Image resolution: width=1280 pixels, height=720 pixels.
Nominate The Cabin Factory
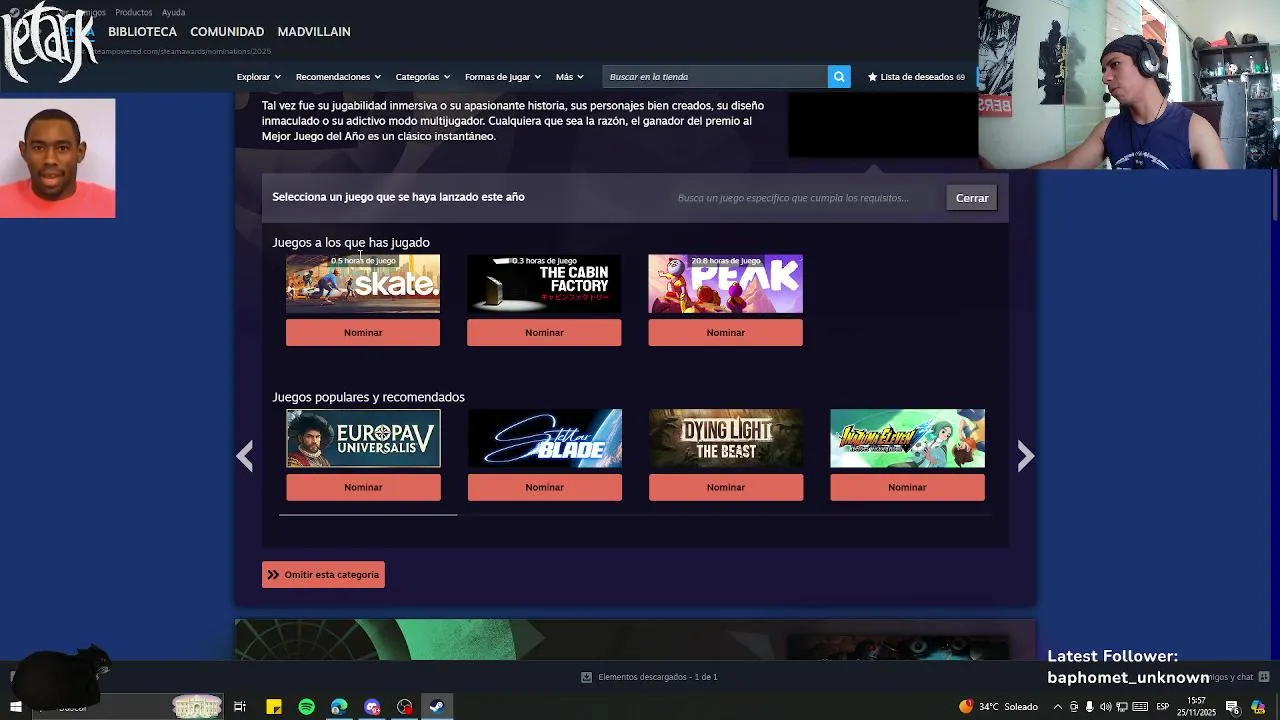point(544,333)
